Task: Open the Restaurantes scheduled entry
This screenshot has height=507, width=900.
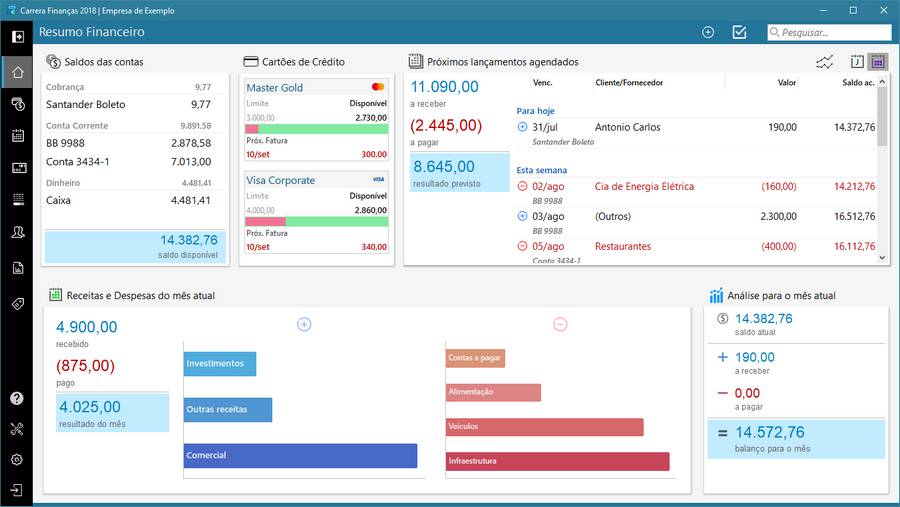Action: [696, 251]
